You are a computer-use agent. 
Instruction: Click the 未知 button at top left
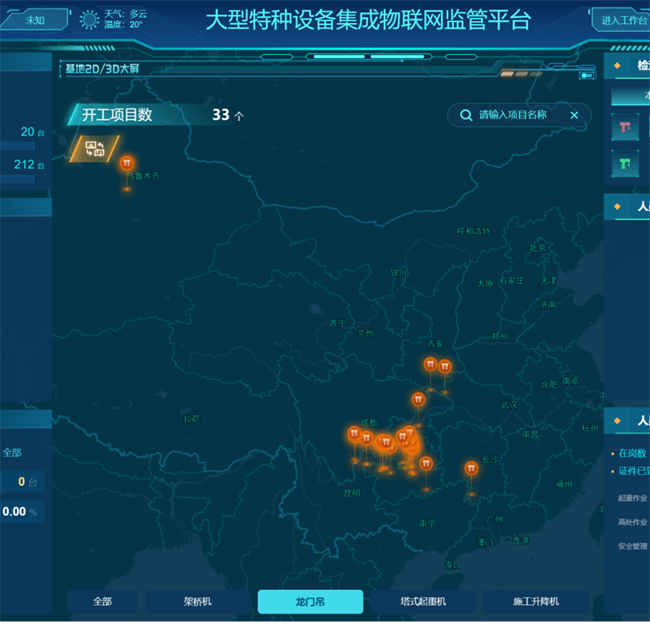[x=35, y=20]
